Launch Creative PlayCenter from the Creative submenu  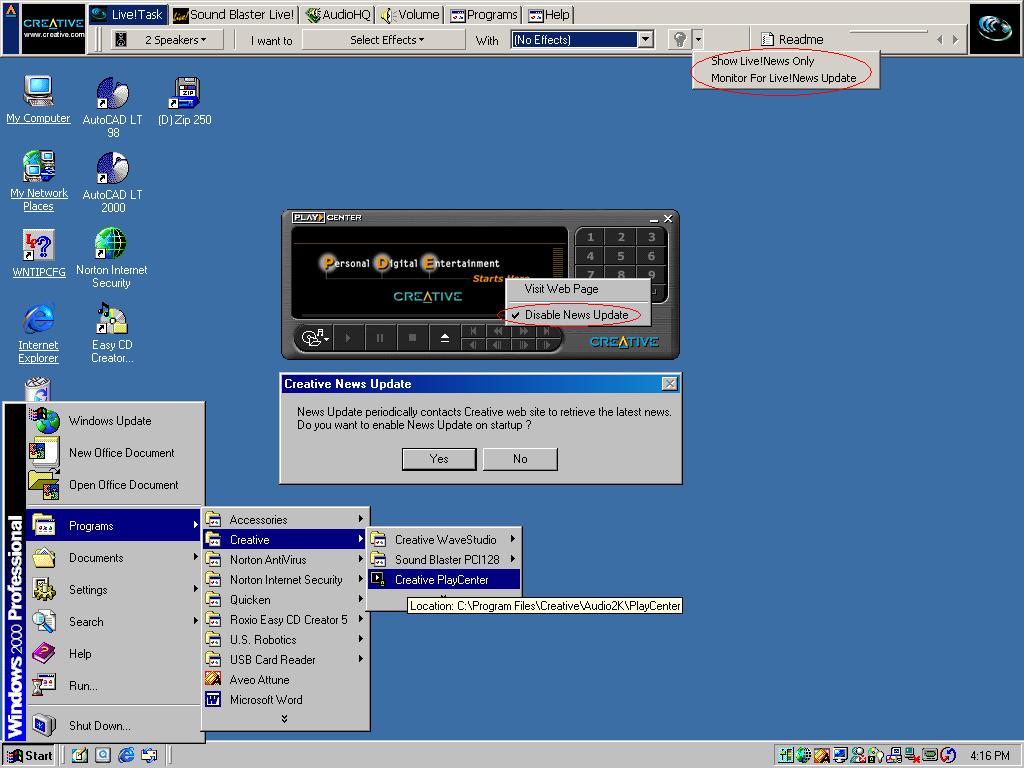pyautogui.click(x=444, y=580)
